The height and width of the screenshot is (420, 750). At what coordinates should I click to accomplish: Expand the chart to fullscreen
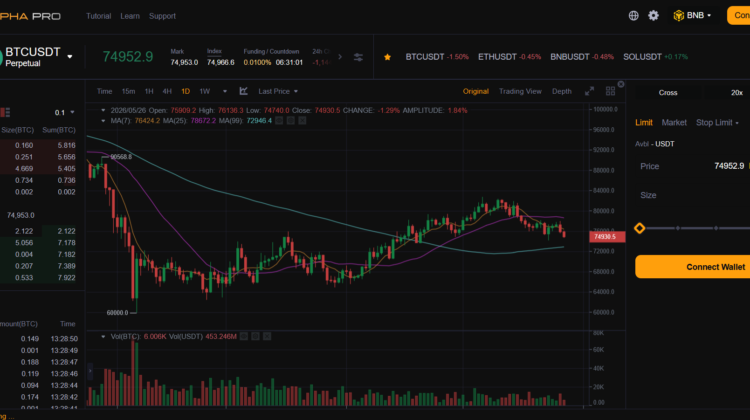(x=589, y=91)
